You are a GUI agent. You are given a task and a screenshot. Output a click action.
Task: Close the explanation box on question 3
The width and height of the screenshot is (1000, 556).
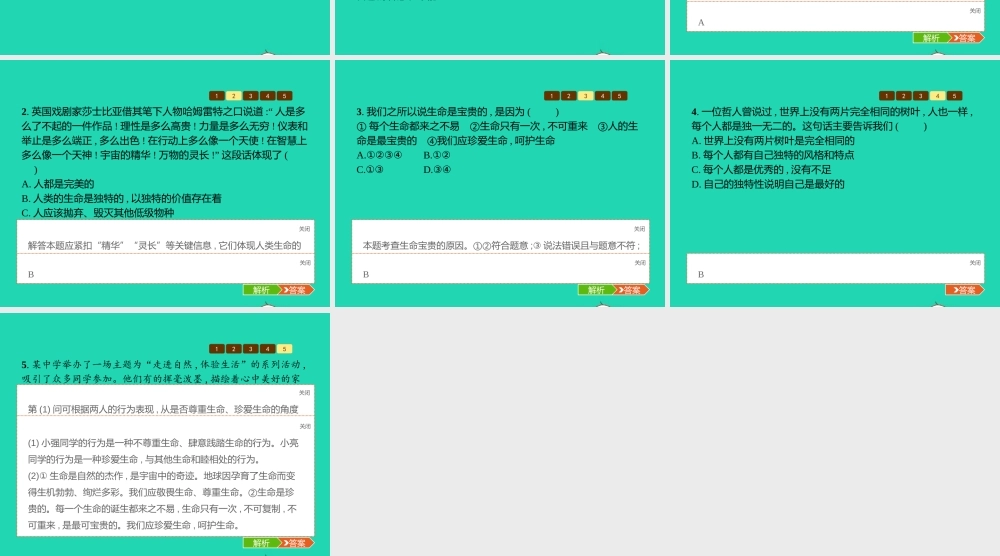click(x=640, y=229)
